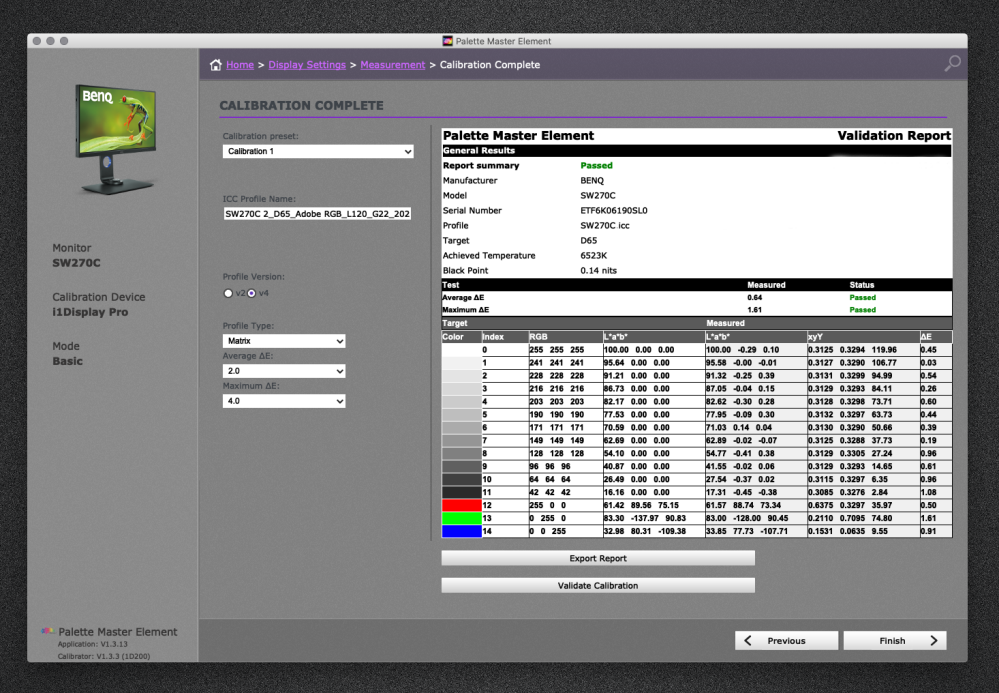The image size is (999, 693).
Task: Click the Finish button's right arrow
Action: [933, 641]
